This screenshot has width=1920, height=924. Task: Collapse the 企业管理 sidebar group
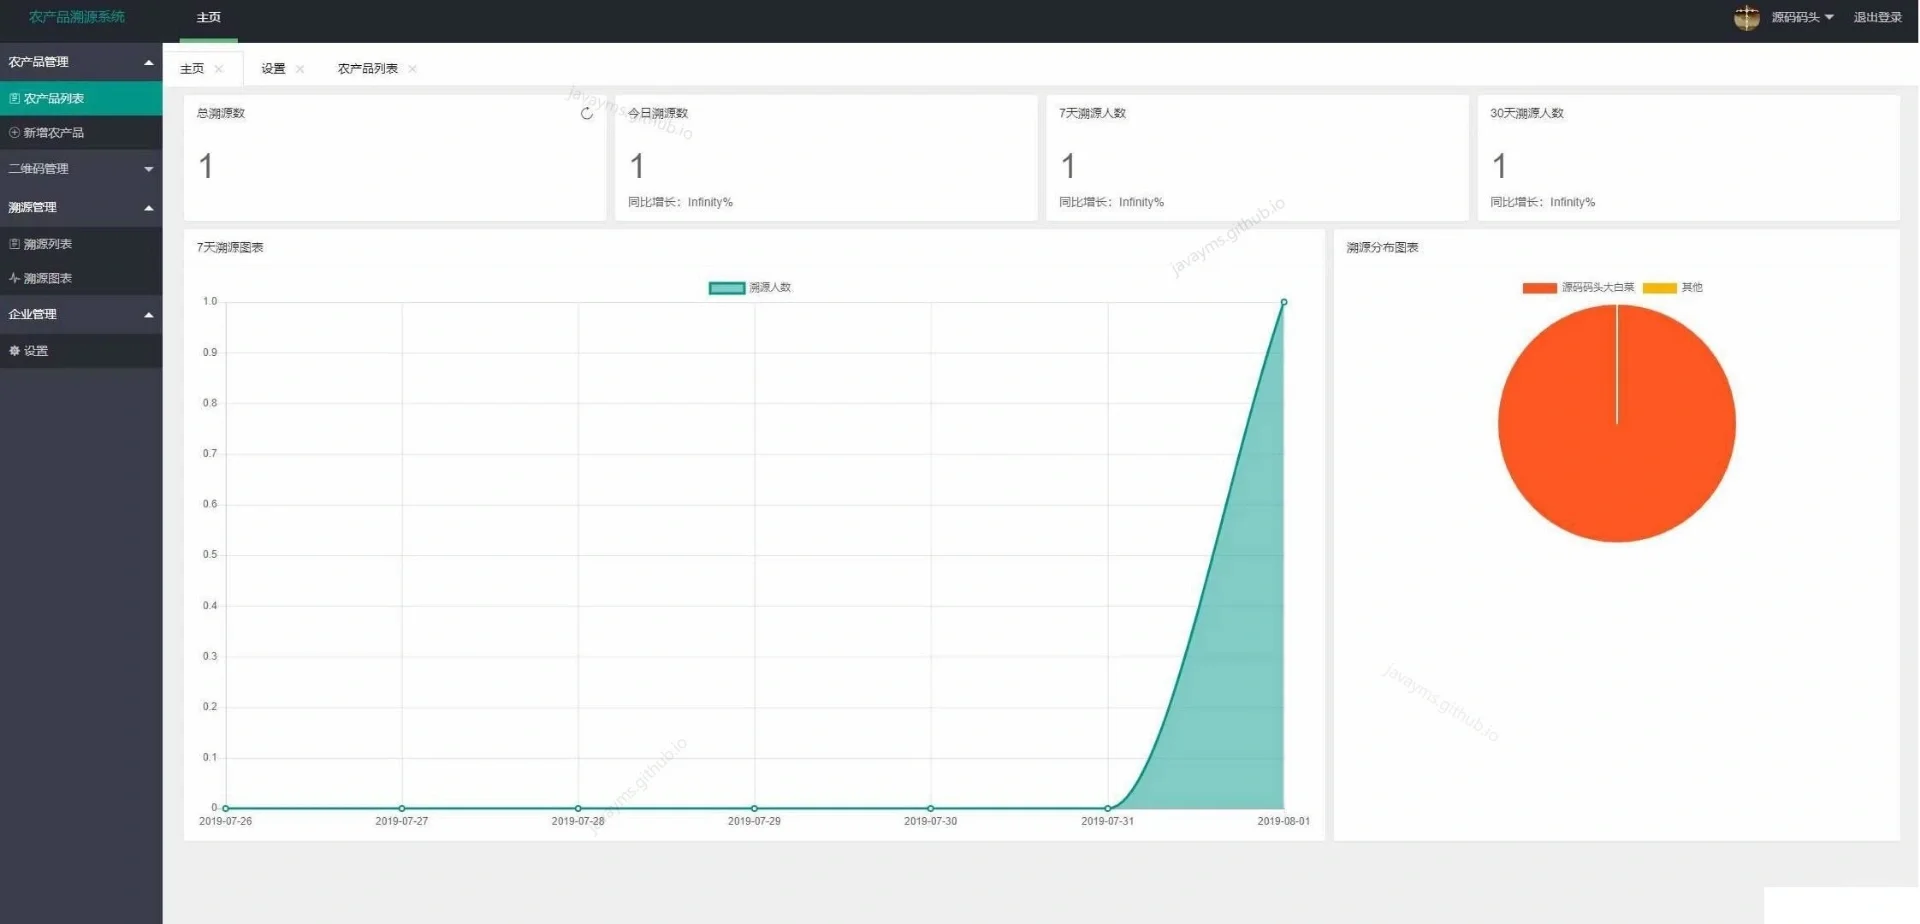81,314
